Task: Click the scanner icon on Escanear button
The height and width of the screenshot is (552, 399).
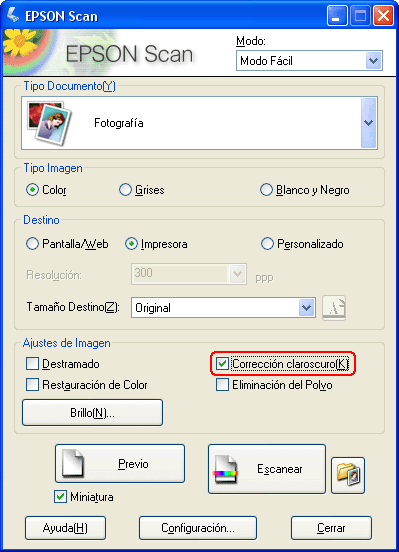Action: pos(225,470)
